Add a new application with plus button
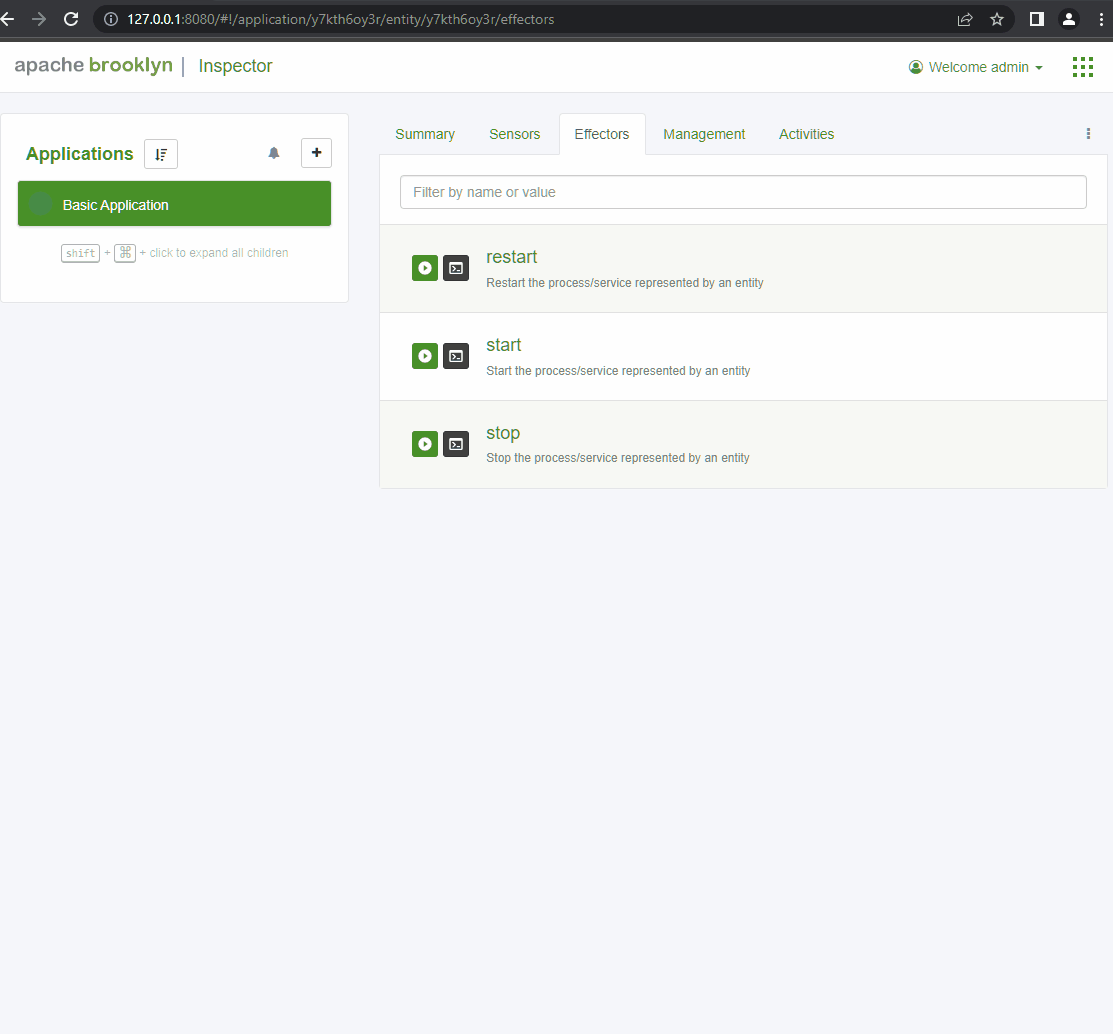This screenshot has height=1034, width=1113. [317, 153]
